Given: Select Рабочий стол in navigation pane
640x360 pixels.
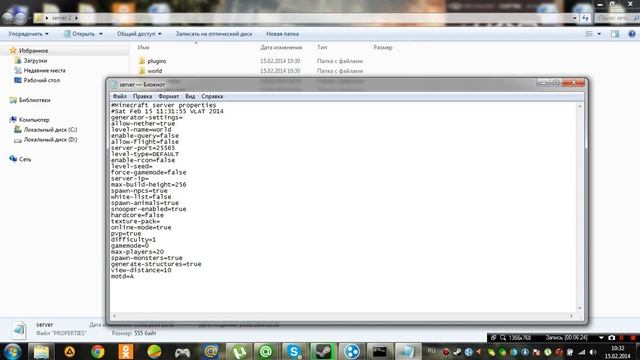Looking at the screenshot, I should pyautogui.click(x=42, y=80).
